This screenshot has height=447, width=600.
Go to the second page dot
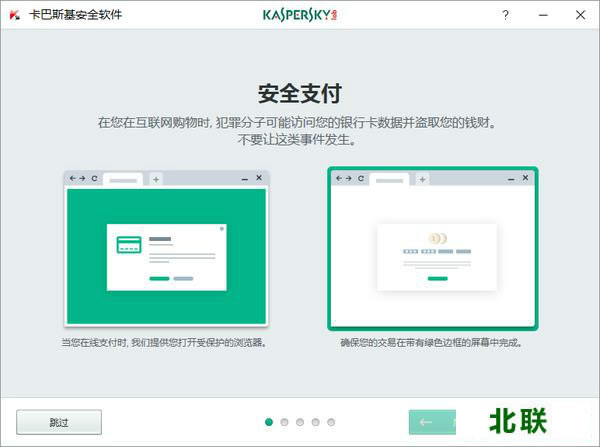pos(285,422)
